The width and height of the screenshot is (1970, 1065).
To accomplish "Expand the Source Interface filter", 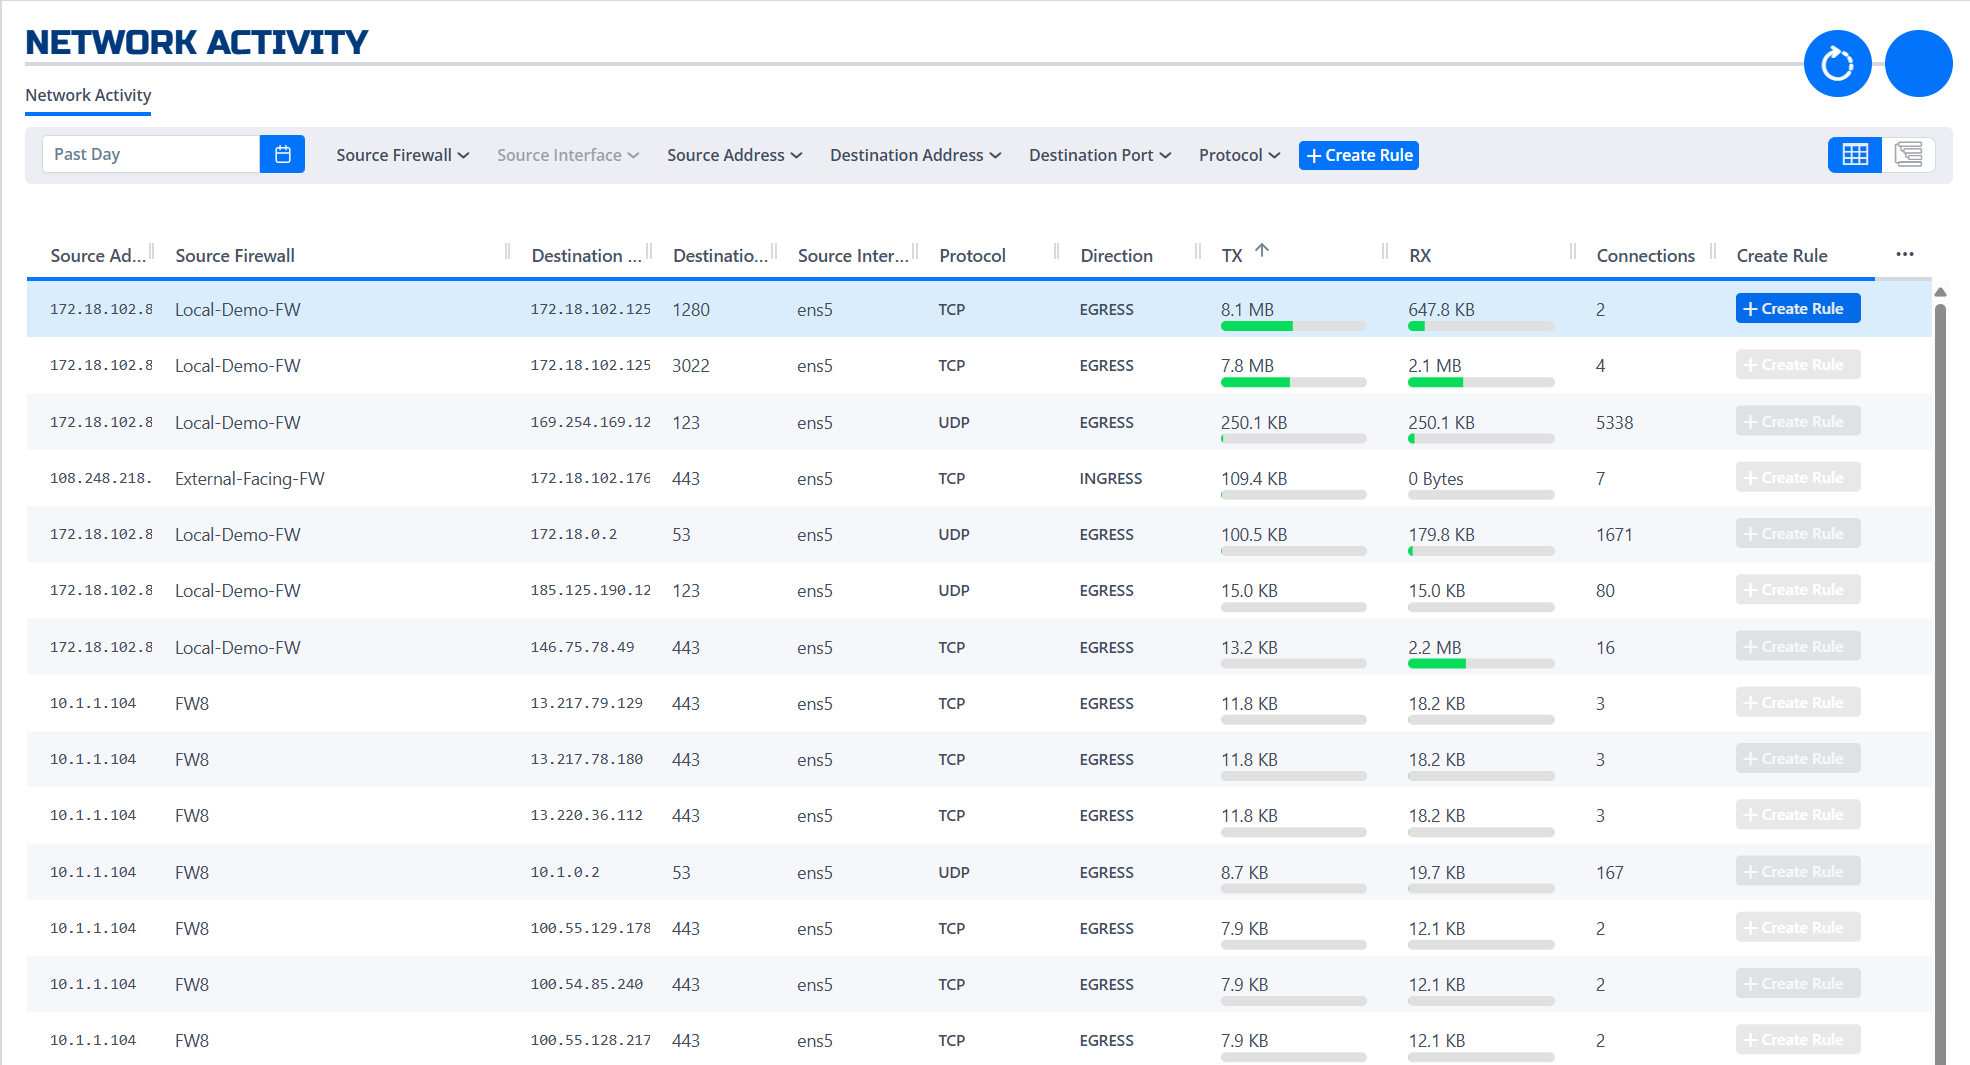I will [x=568, y=155].
